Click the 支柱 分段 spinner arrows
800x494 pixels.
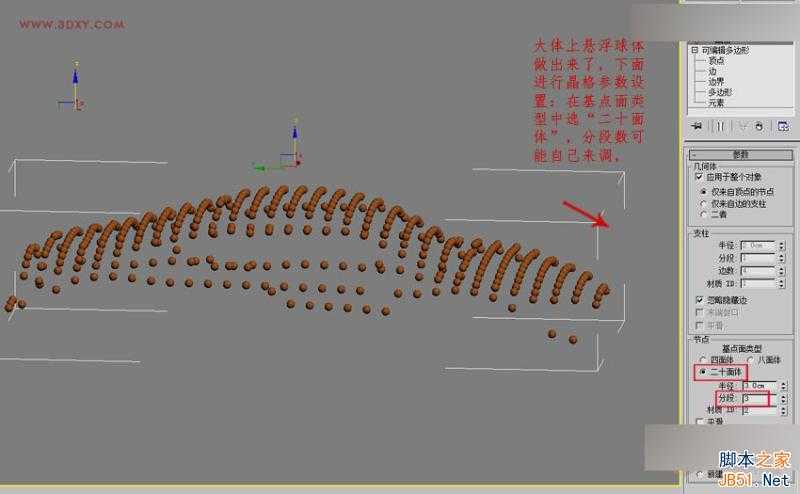[782, 258]
